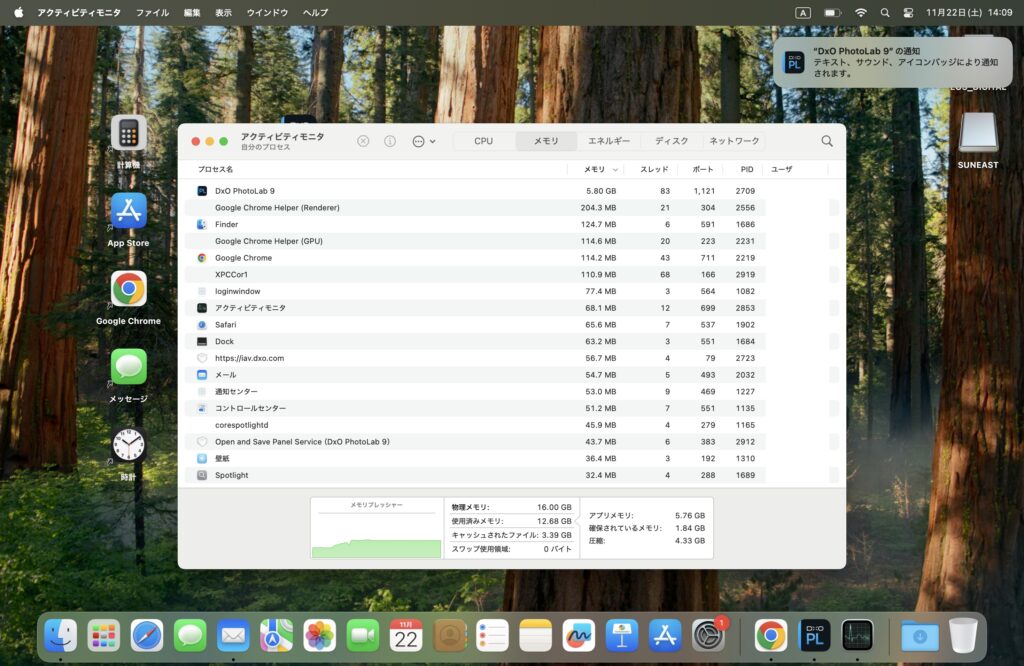This screenshot has width=1024, height=666.
Task: Switch to the ネットワーク tab
Action: coord(734,142)
